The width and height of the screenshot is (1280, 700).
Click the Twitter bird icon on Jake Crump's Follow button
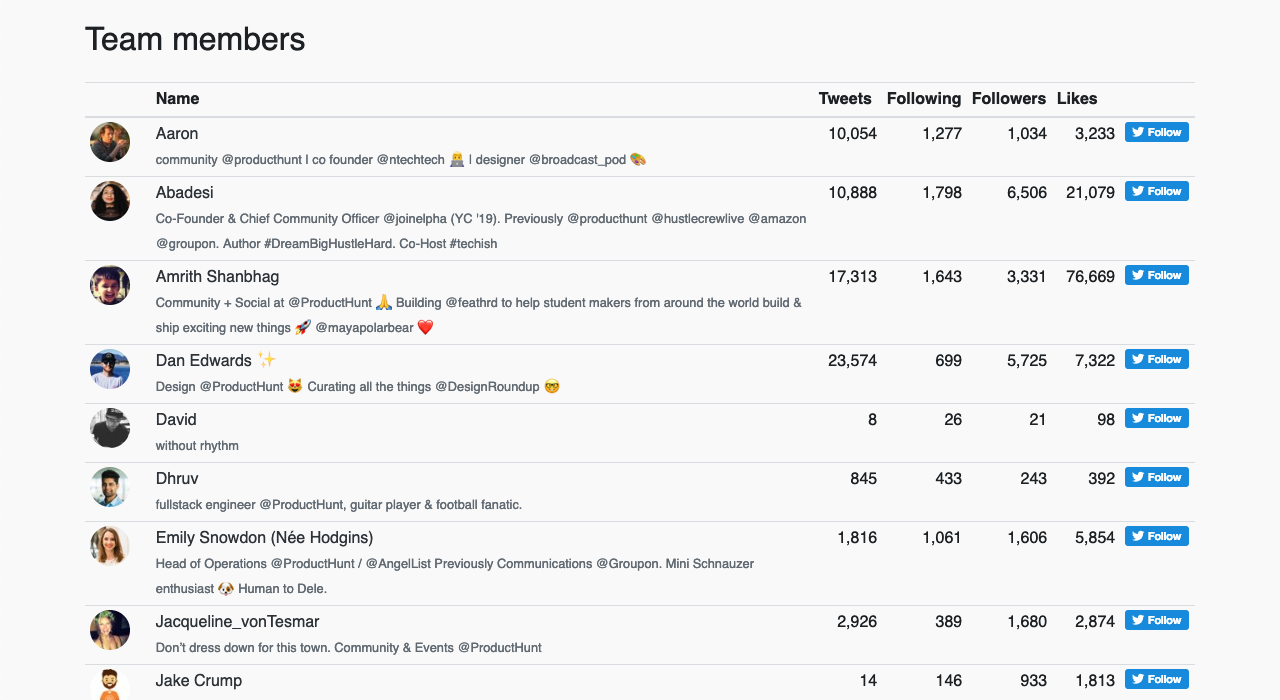click(x=1137, y=678)
